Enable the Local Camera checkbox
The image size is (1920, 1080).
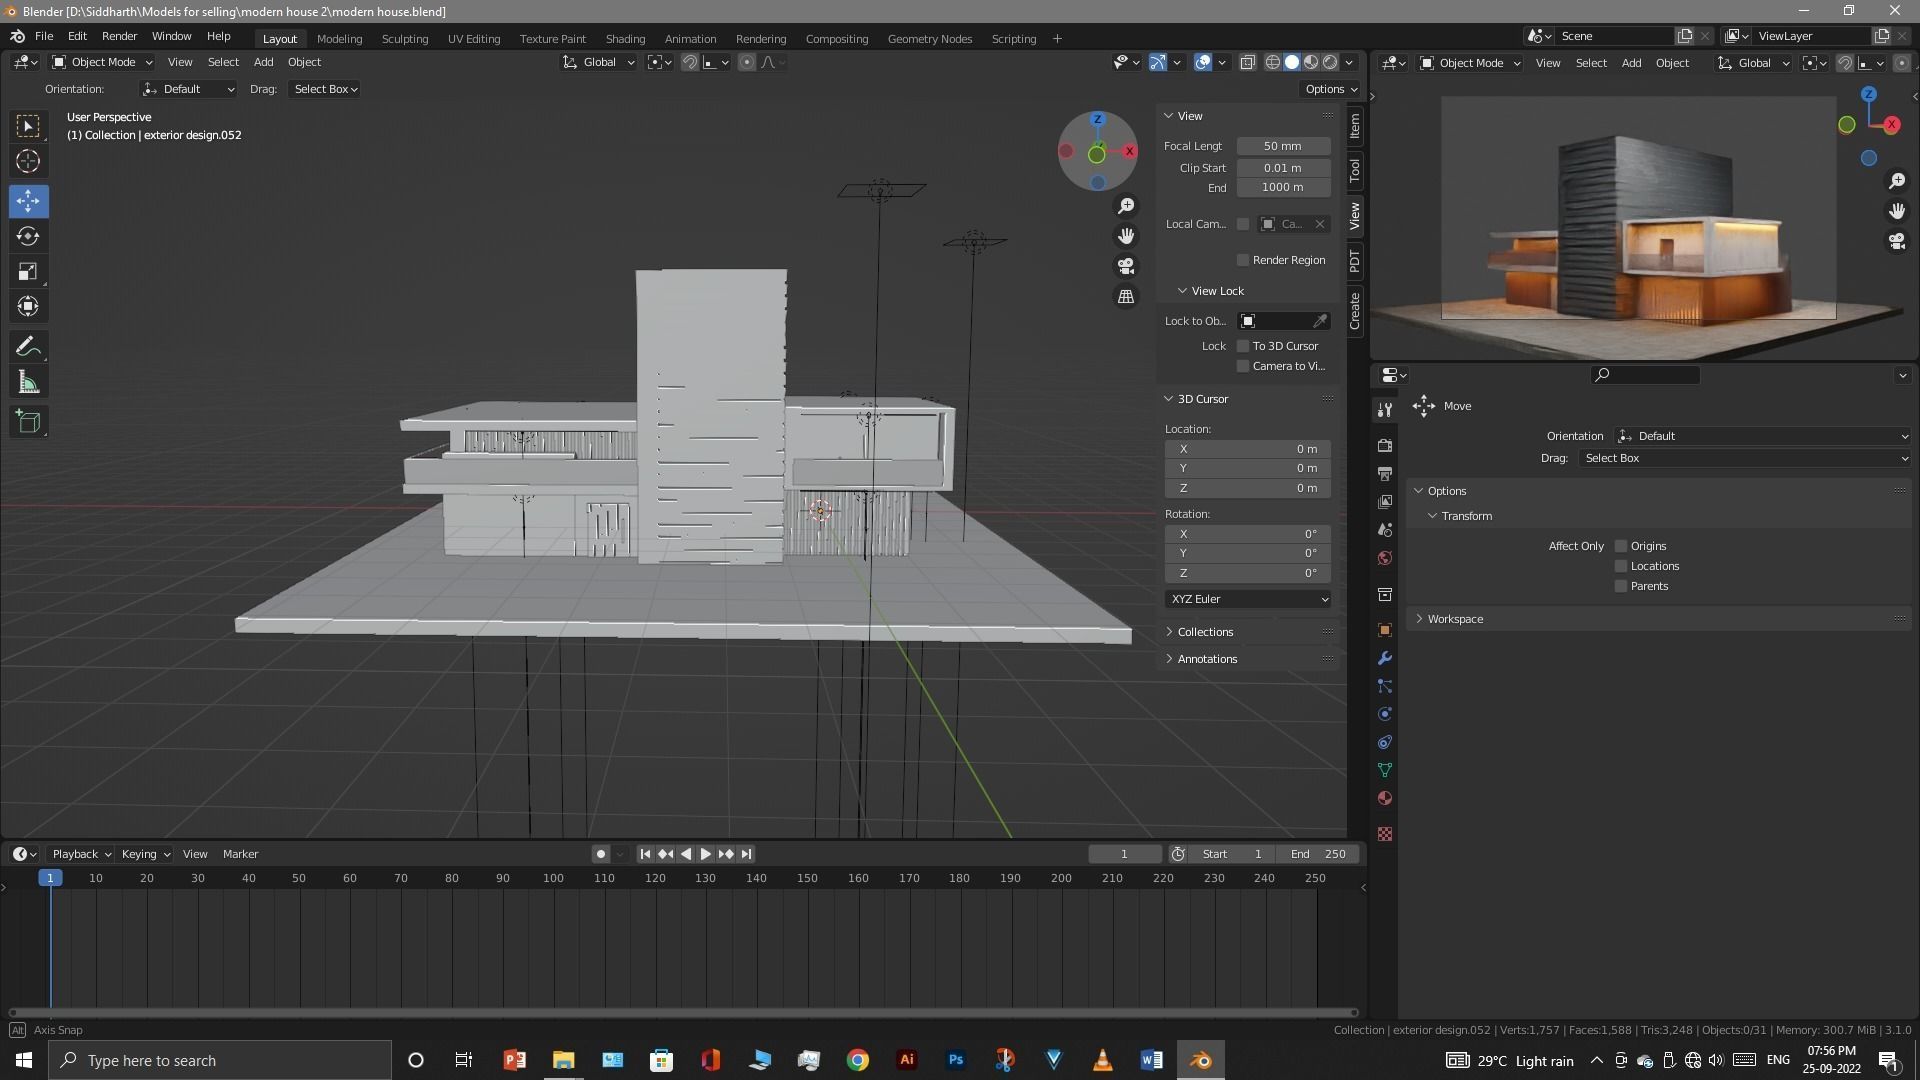pos(1243,224)
